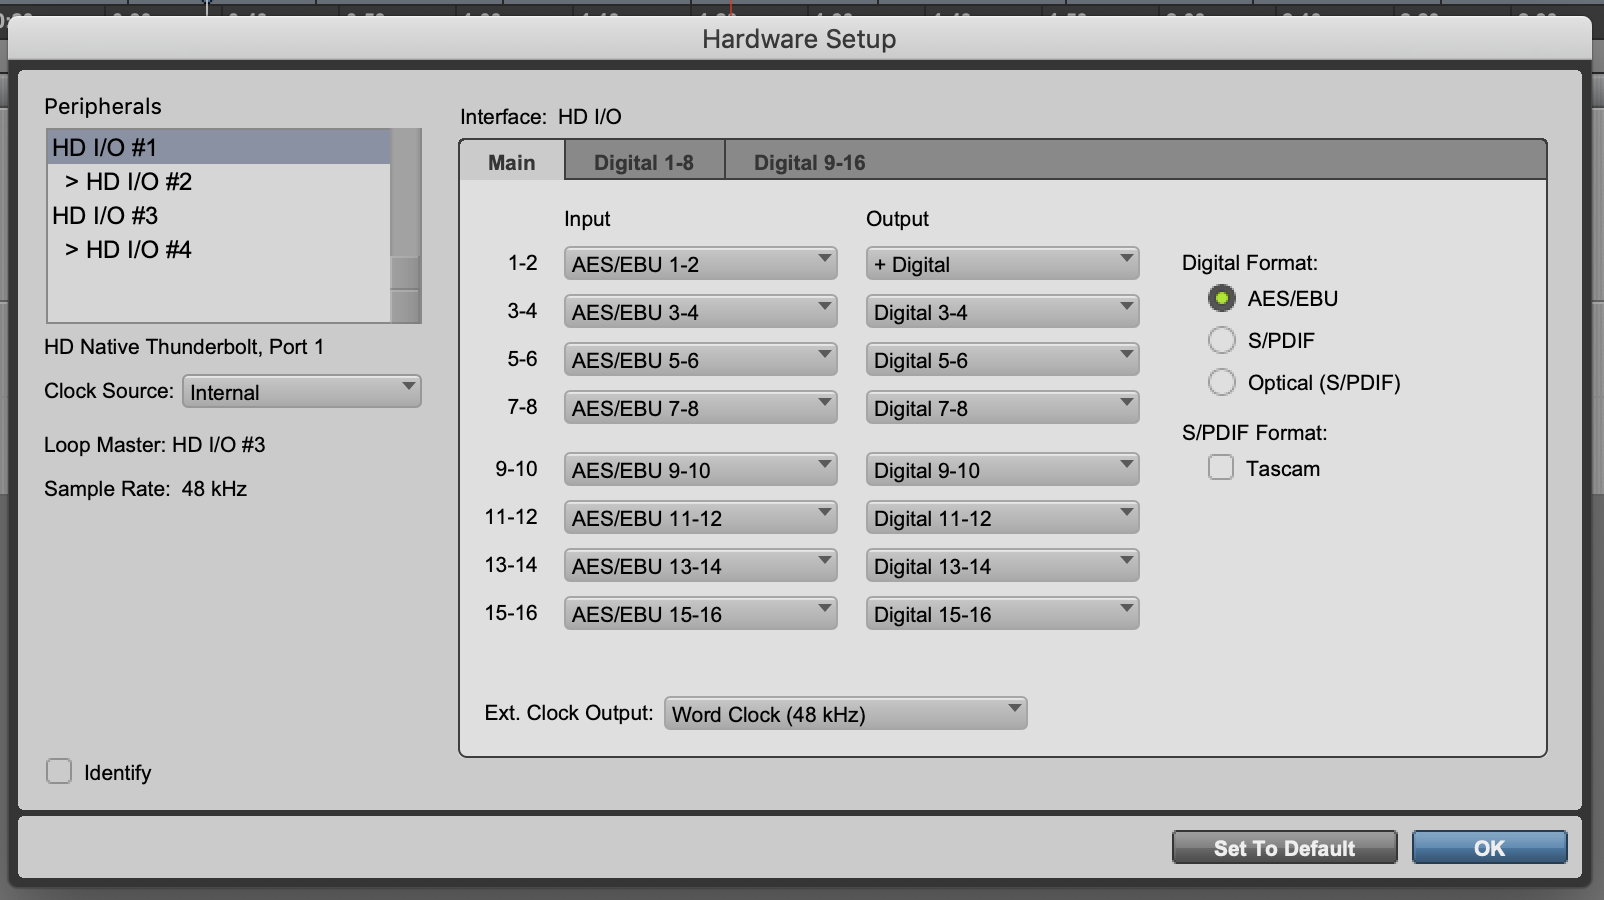Switch to the Digital 9-16 tab
The image size is (1604, 900).
pyautogui.click(x=809, y=162)
